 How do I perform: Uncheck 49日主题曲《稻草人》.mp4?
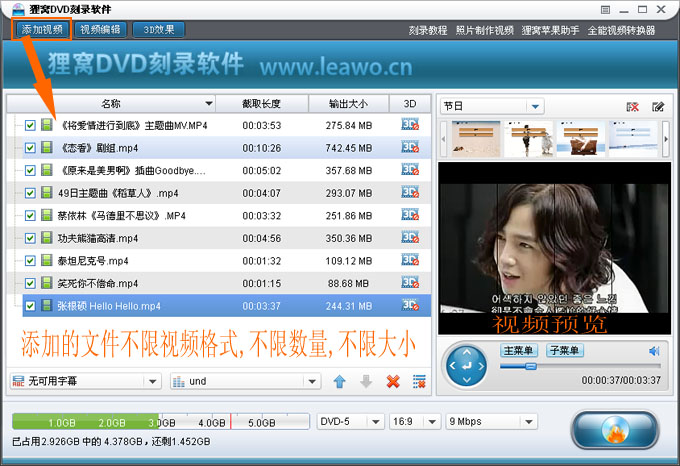tap(30, 193)
